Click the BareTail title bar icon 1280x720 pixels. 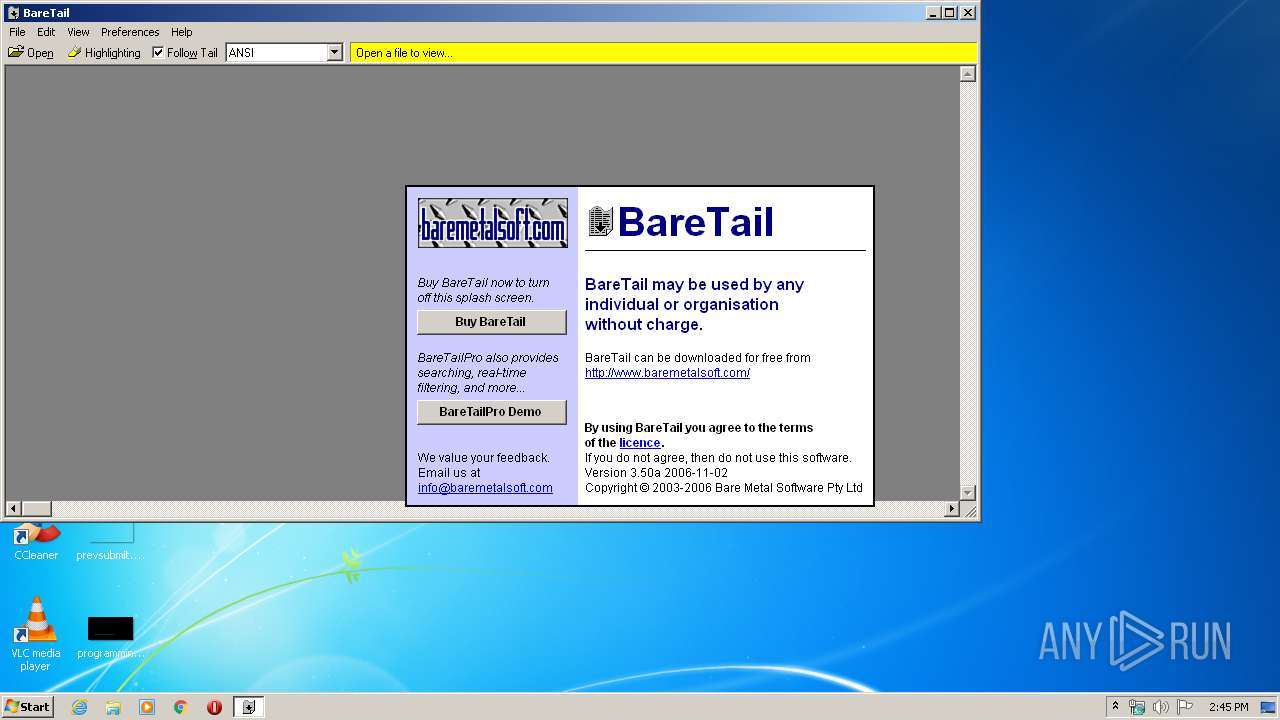tap(13, 13)
